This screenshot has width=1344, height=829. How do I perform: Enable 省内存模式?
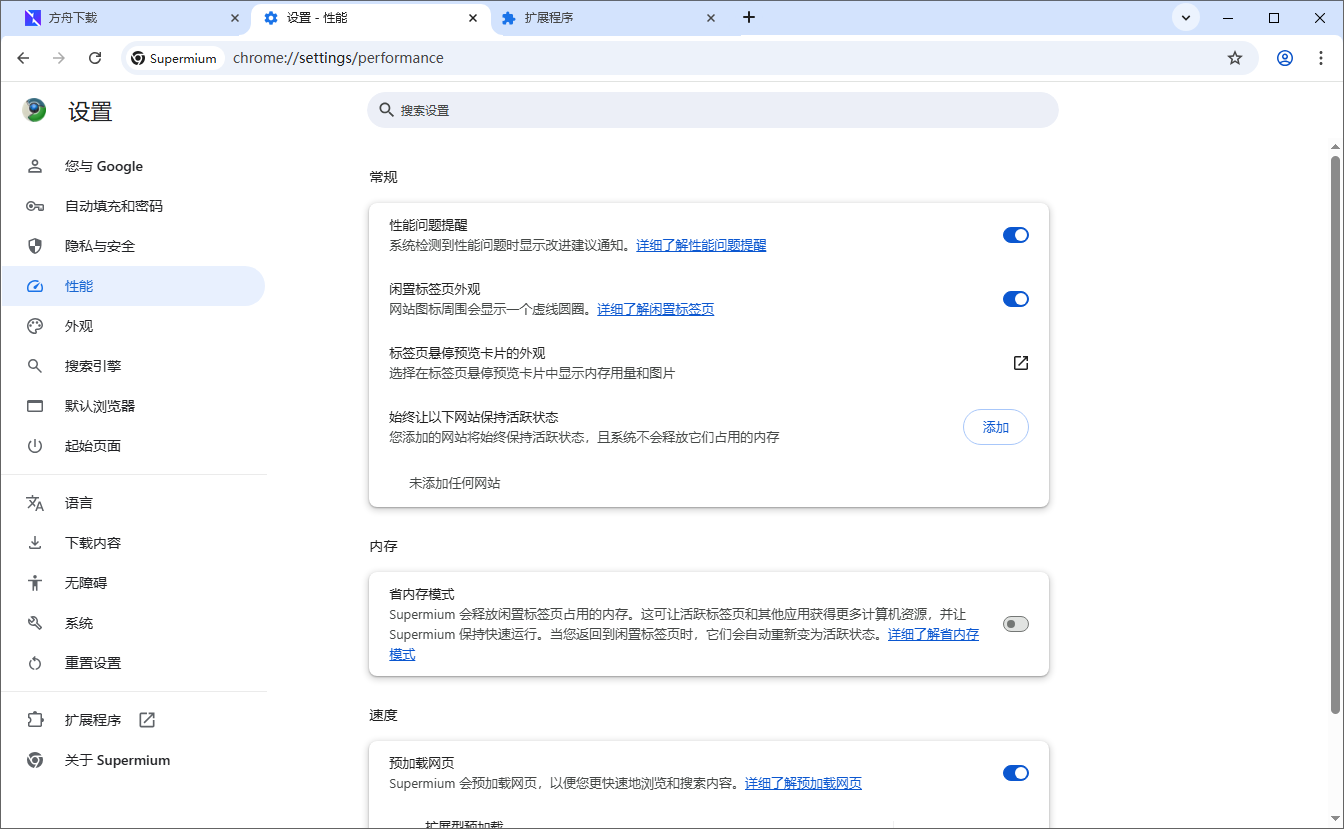[1015, 623]
